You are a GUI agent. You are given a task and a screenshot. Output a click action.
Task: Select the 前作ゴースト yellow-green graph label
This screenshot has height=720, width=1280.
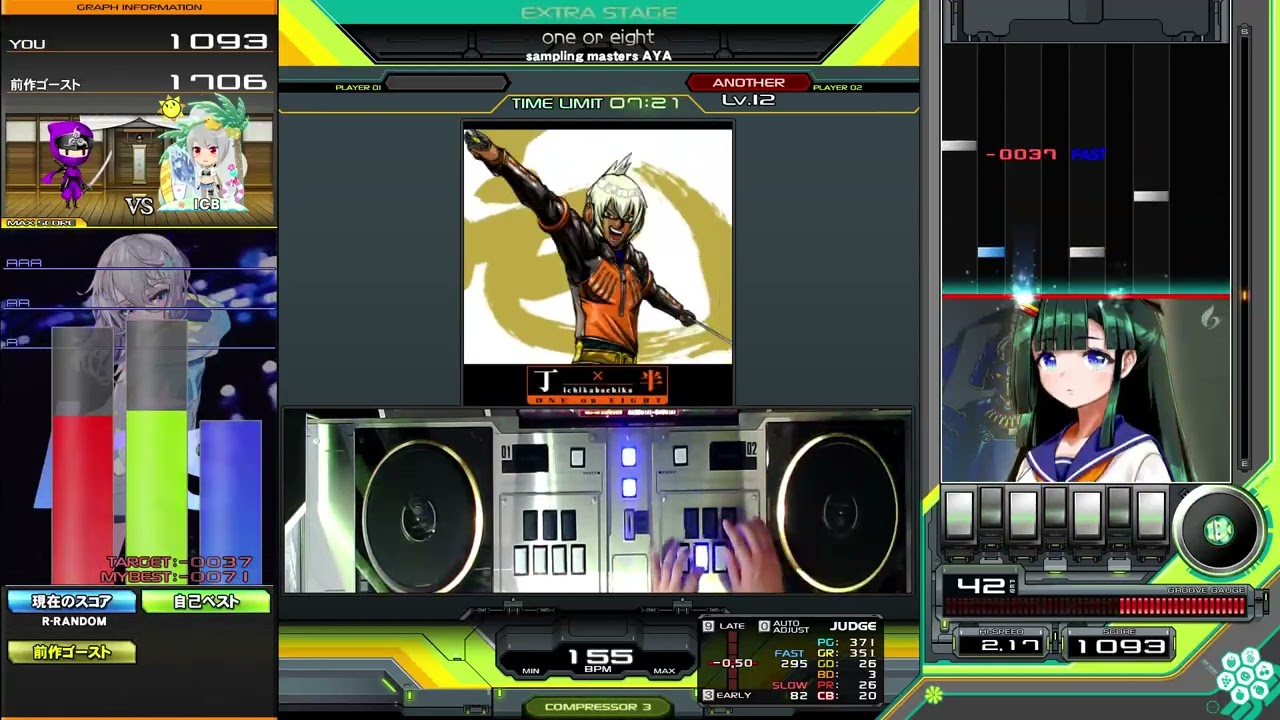(x=72, y=652)
